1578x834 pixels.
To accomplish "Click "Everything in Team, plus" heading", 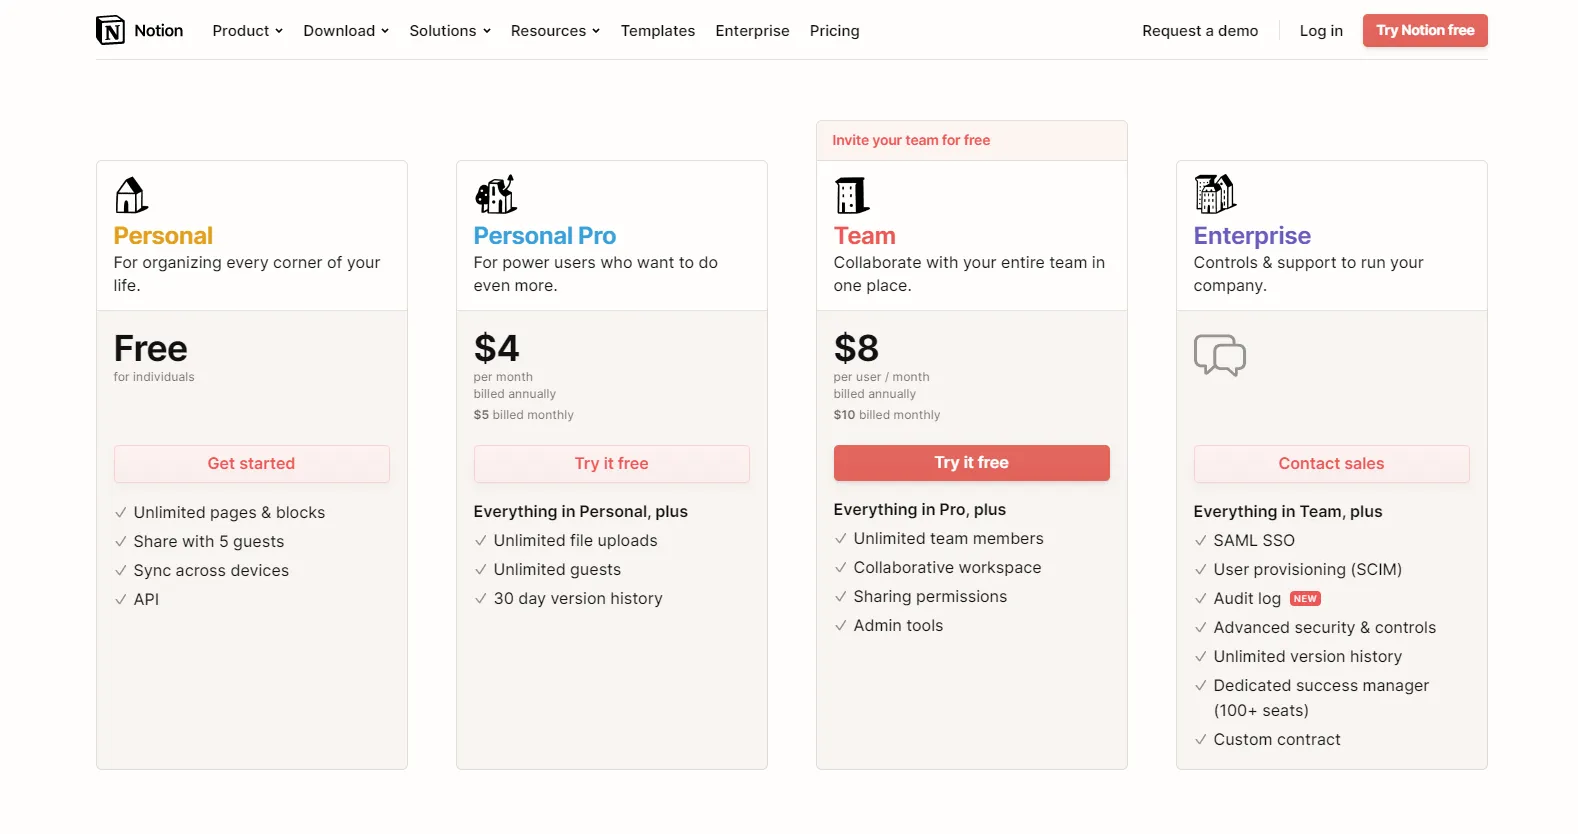I will pos(1288,512).
